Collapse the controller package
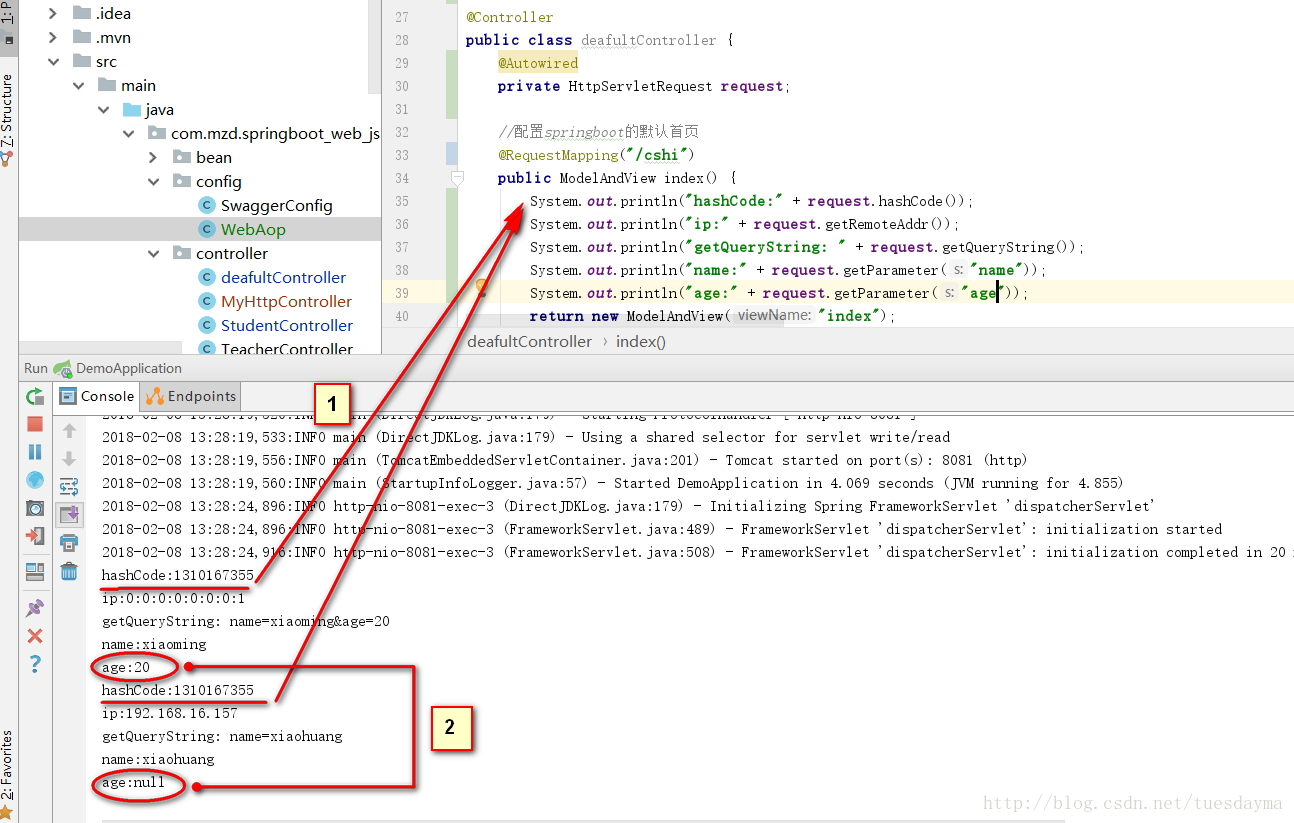 153,253
